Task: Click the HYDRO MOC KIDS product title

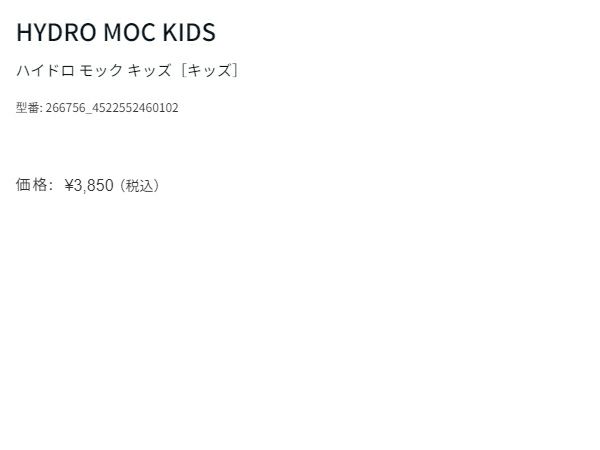Action: (x=116, y=32)
